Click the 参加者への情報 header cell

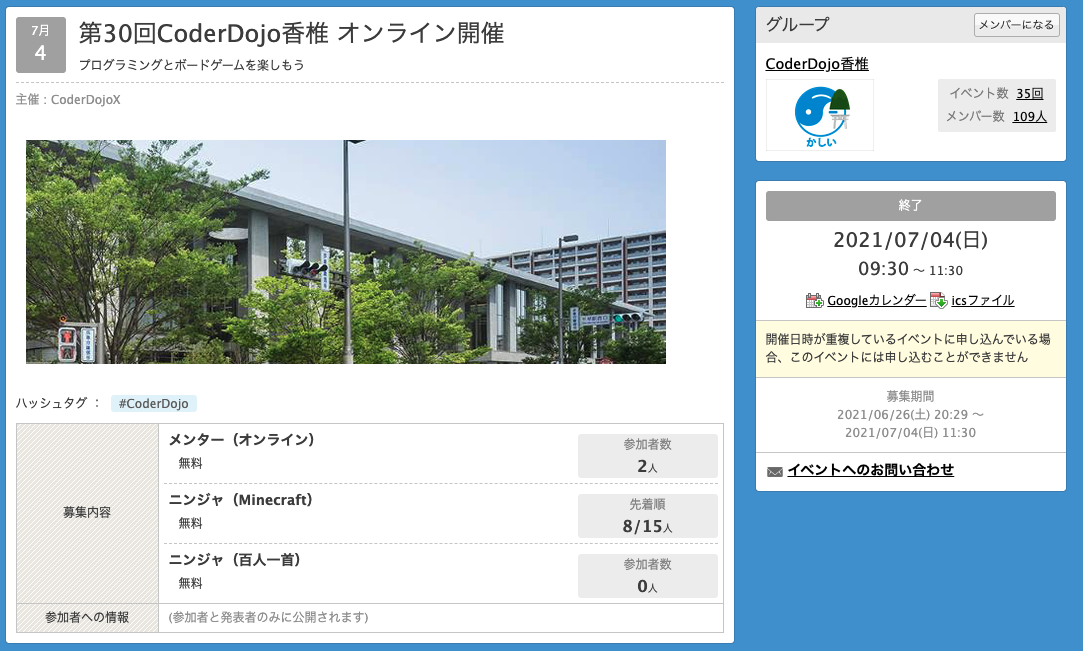coord(87,617)
